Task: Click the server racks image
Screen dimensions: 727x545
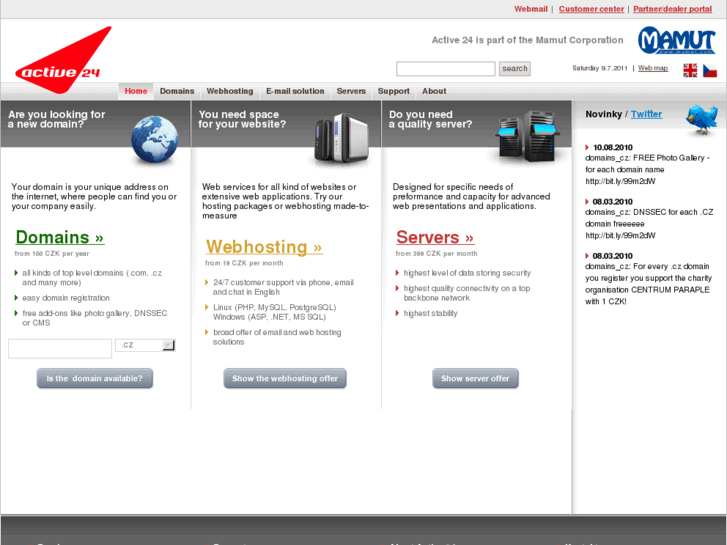Action: [527, 136]
